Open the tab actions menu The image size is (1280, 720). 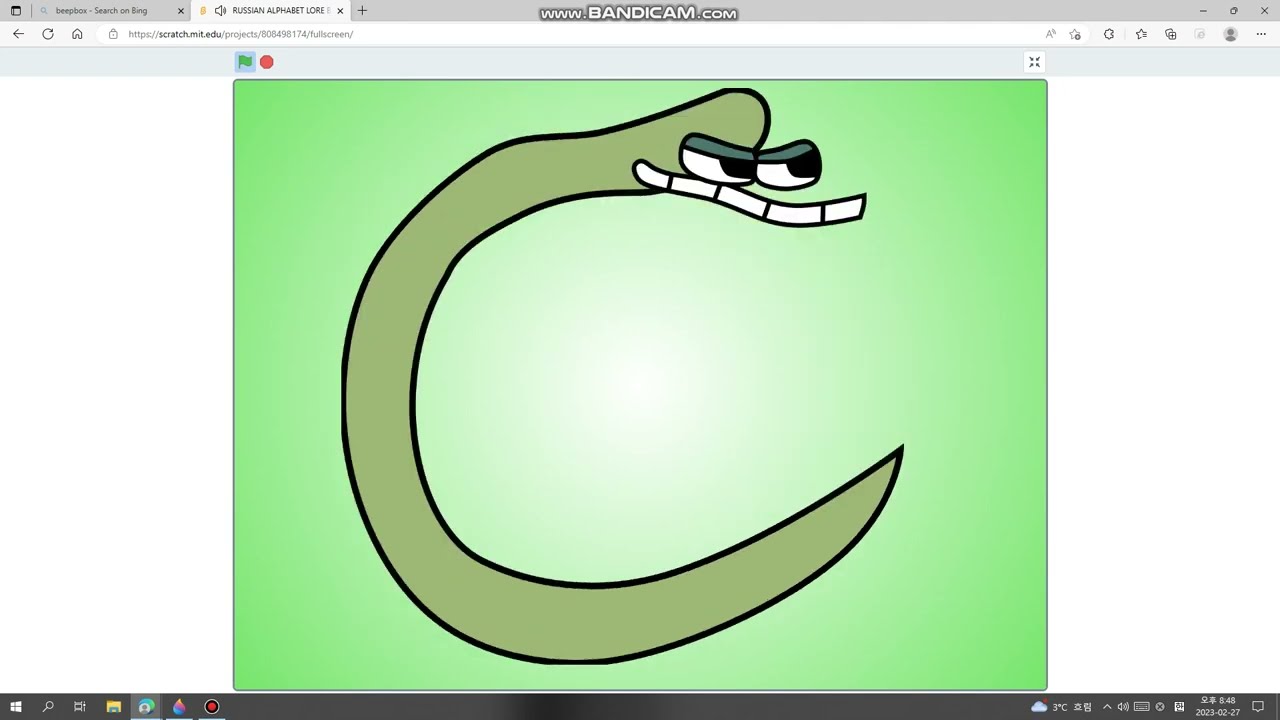click(x=15, y=11)
